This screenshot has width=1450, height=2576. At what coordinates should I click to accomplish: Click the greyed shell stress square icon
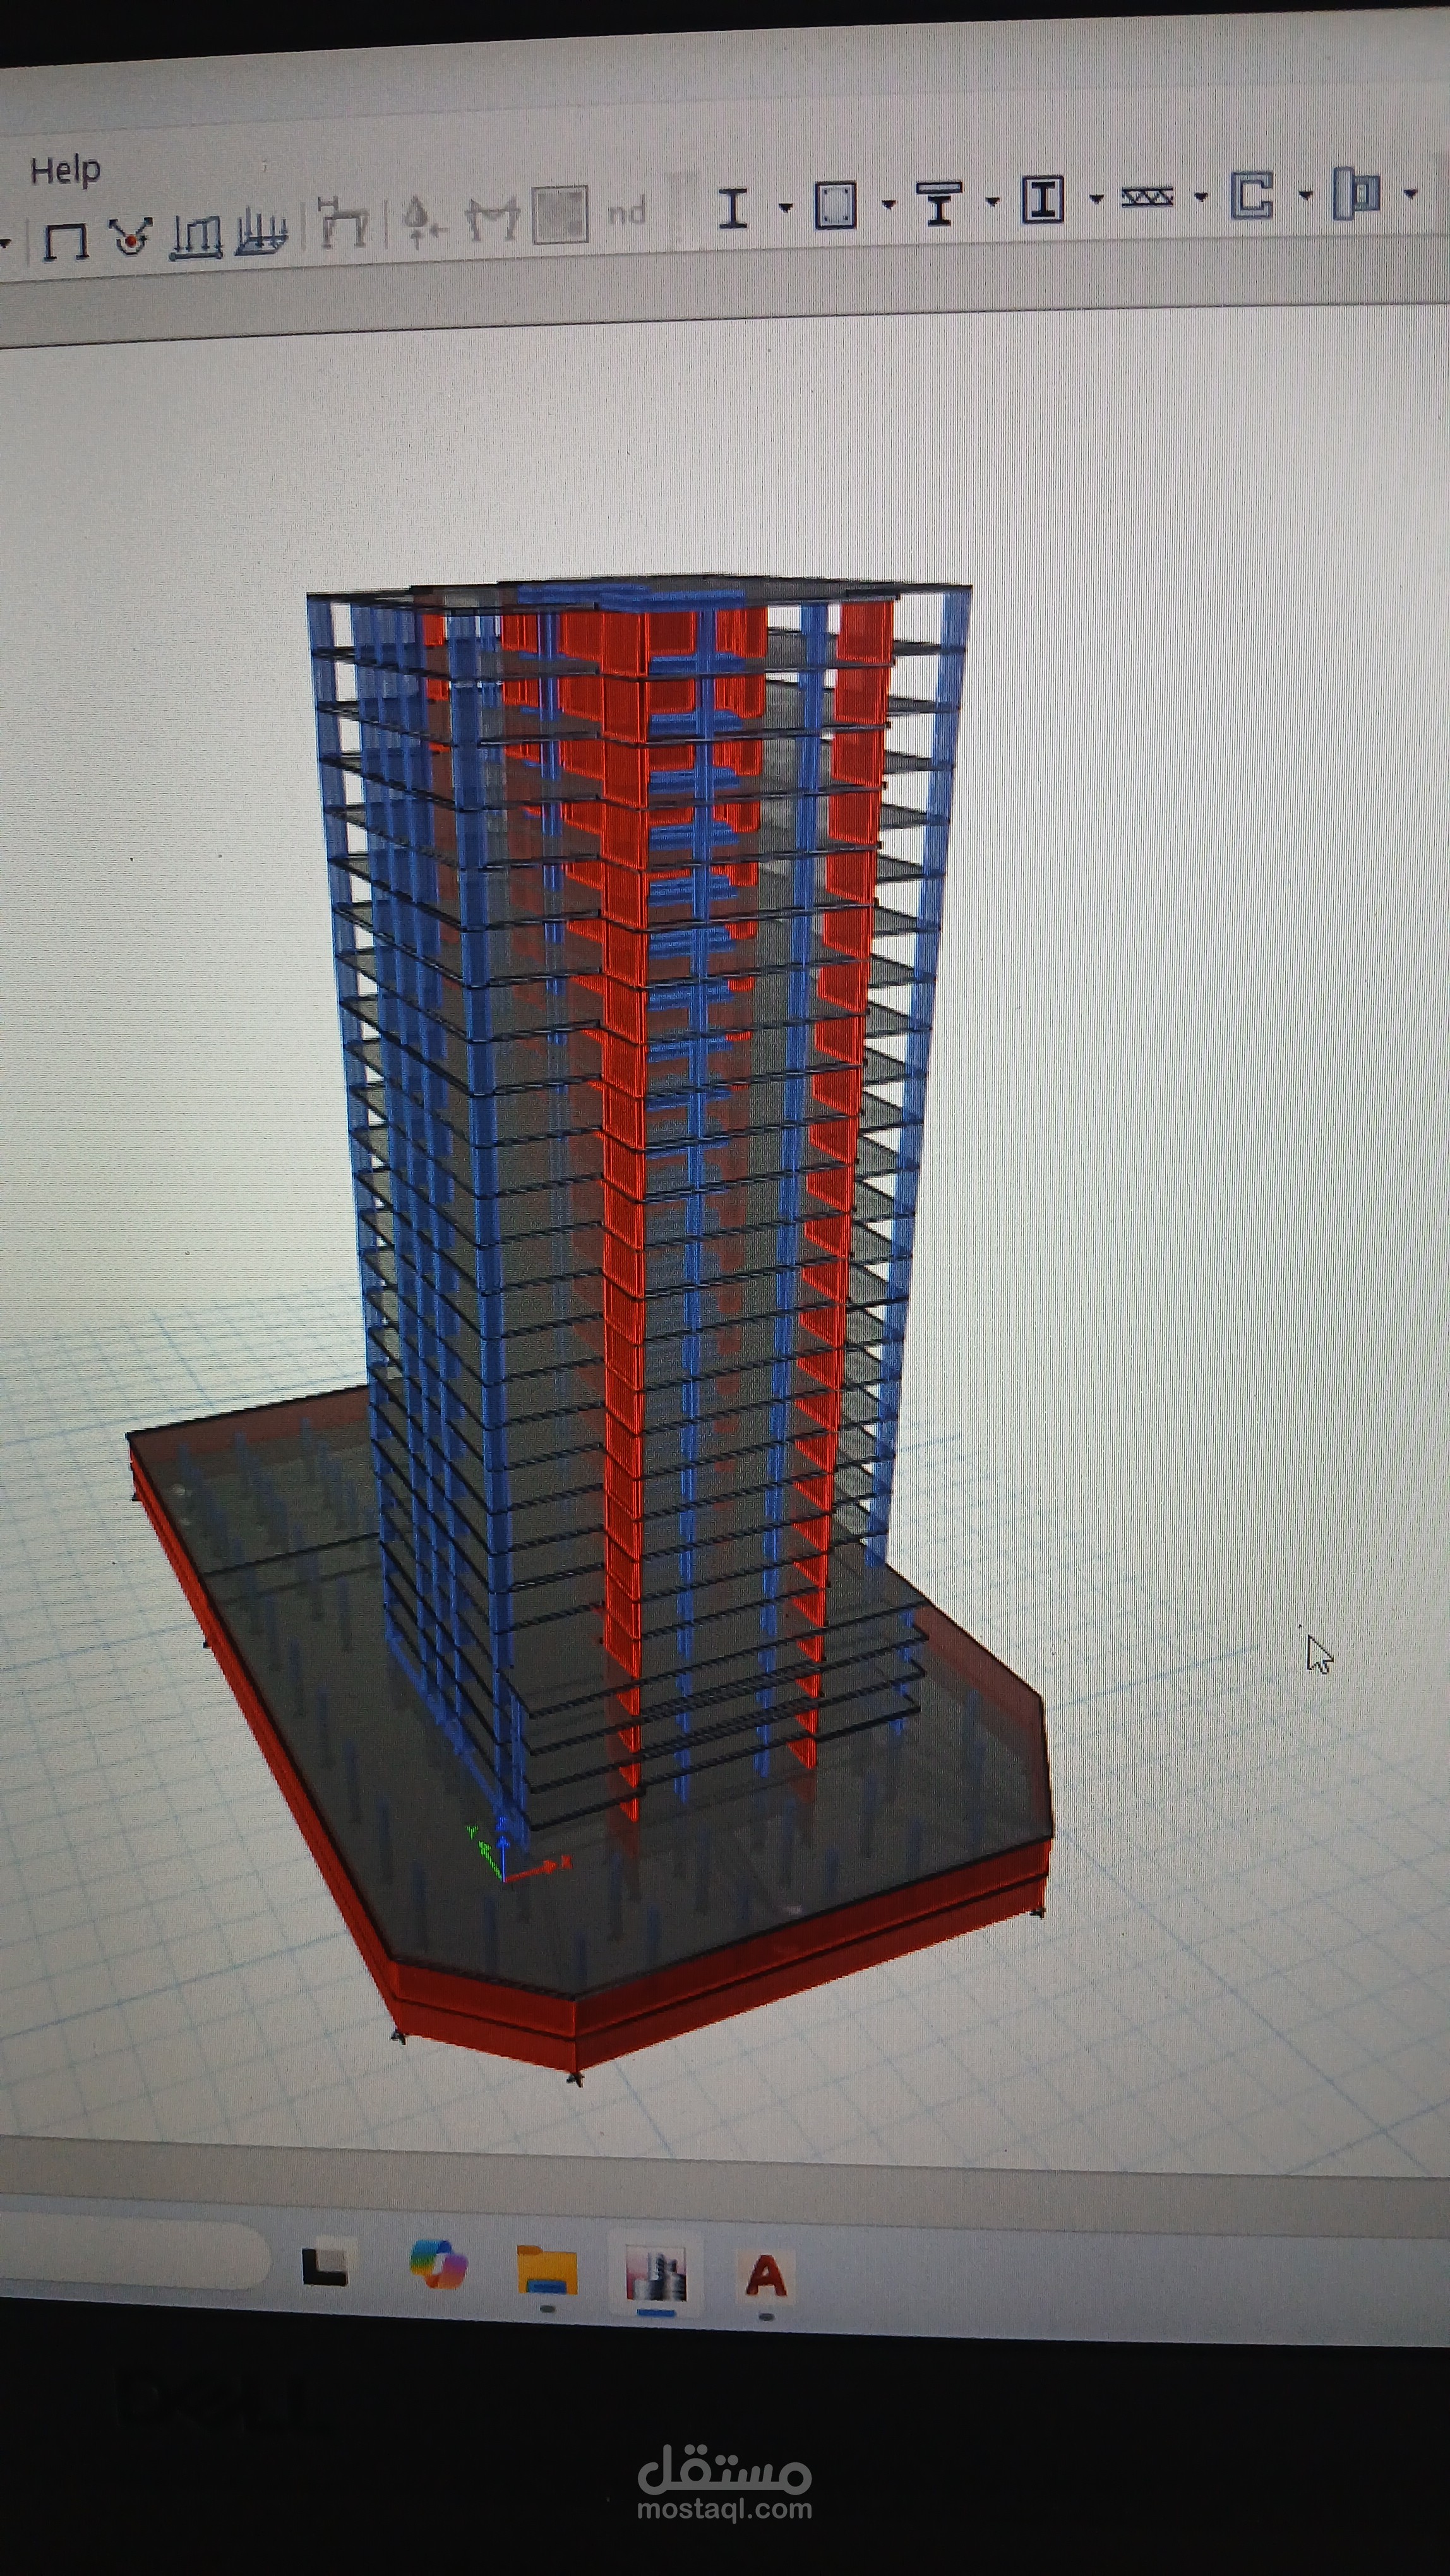point(560,215)
